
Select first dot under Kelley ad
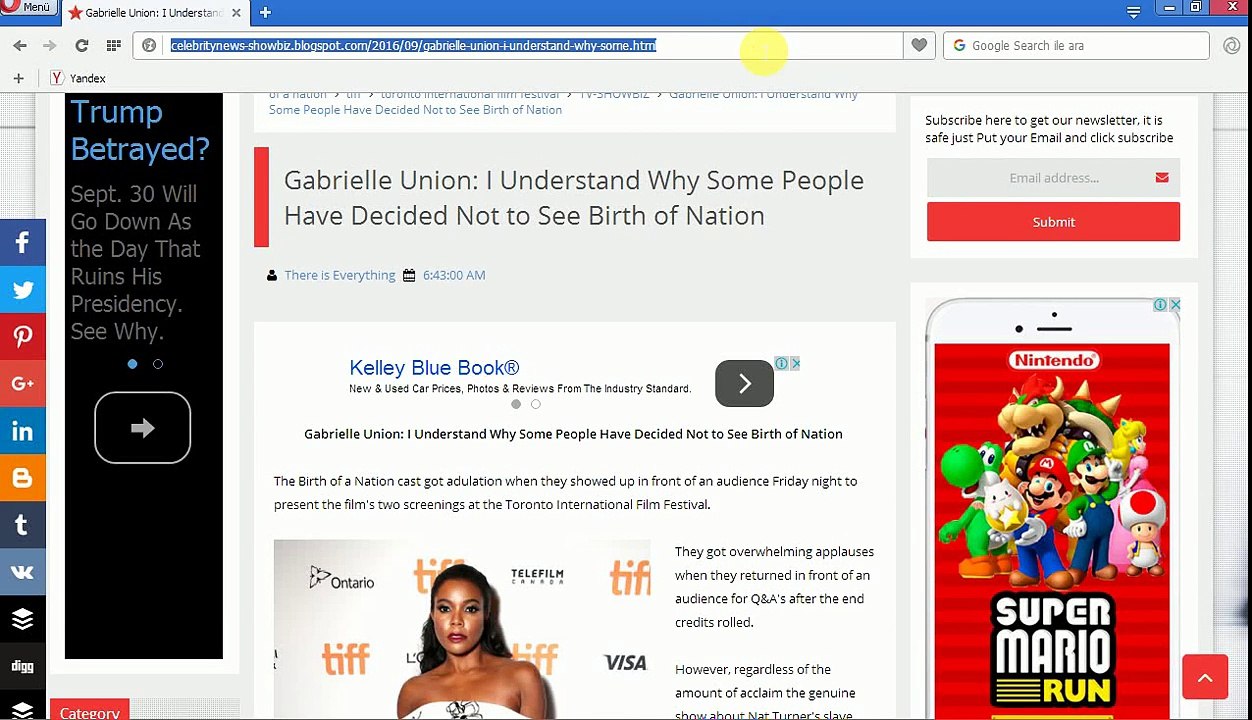(516, 404)
